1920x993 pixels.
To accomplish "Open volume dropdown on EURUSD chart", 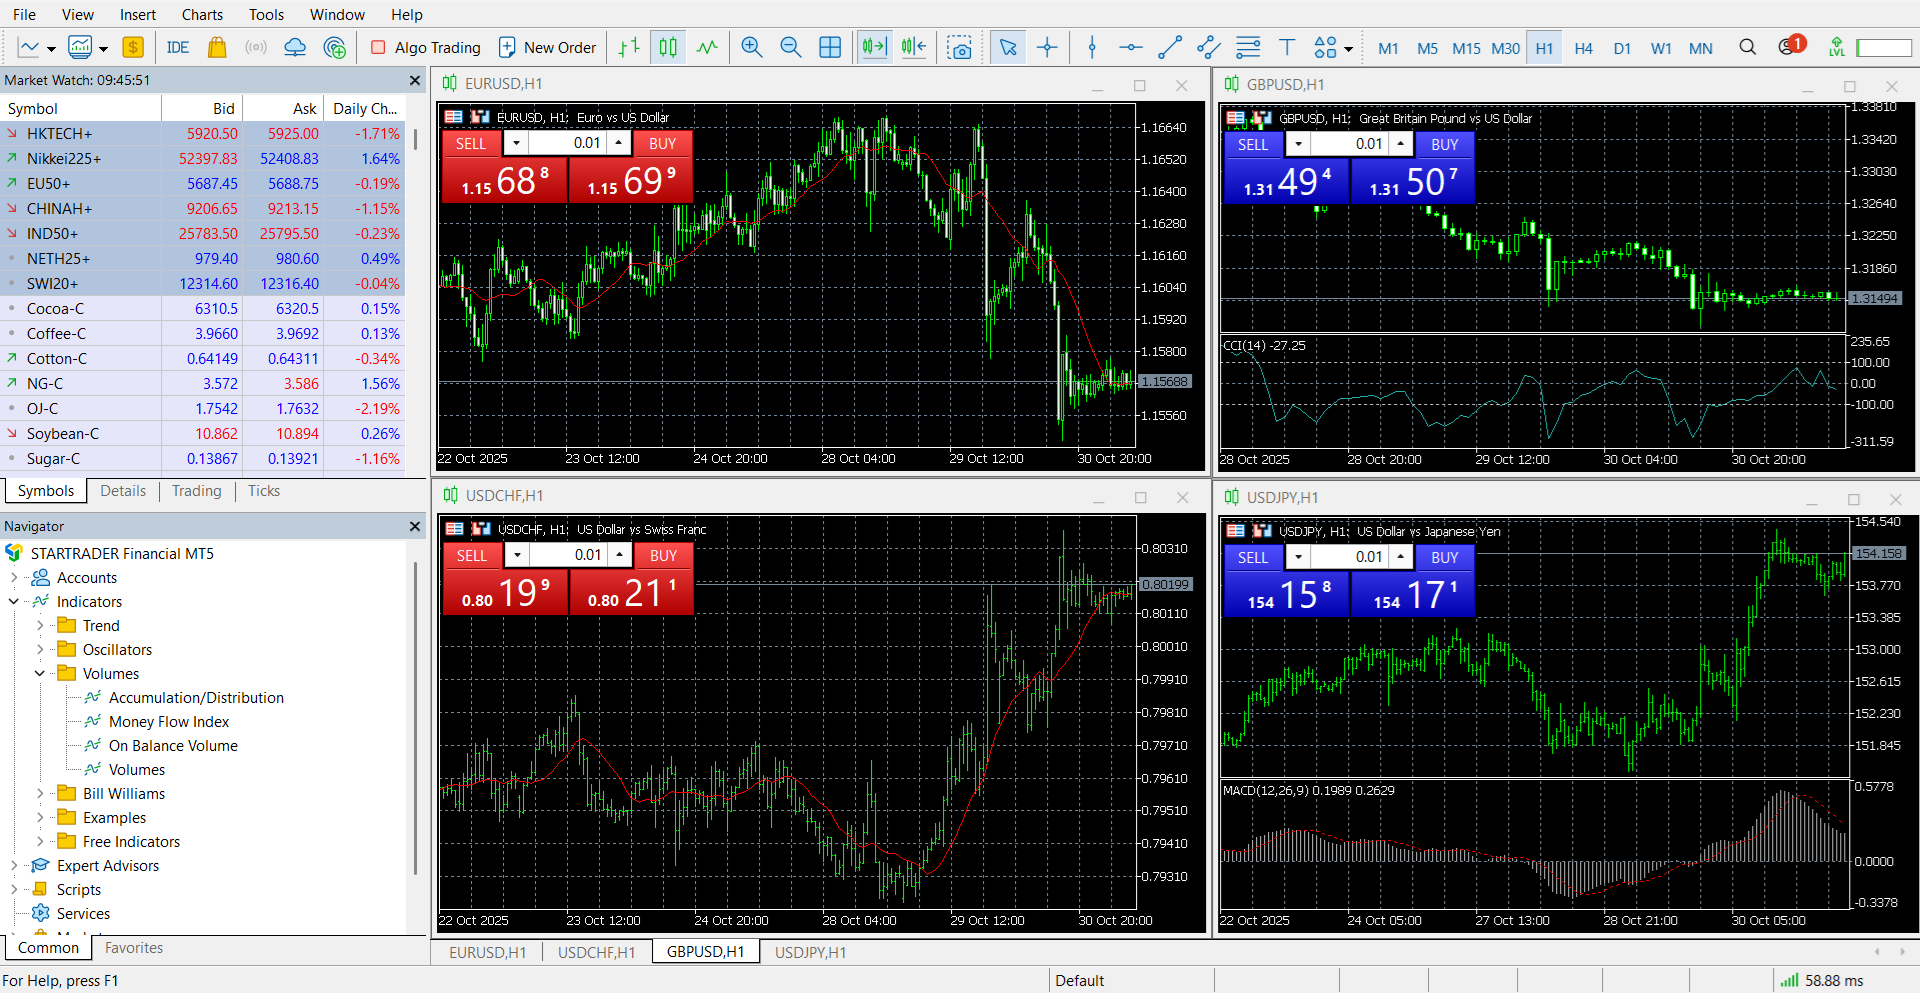I will click(516, 143).
